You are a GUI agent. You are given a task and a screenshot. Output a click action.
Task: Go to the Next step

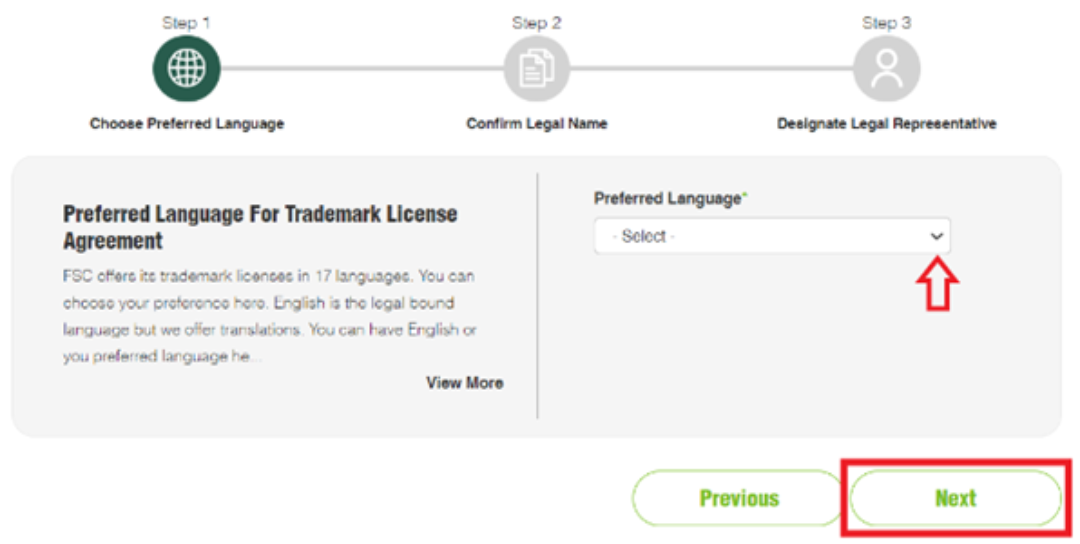coord(955,498)
